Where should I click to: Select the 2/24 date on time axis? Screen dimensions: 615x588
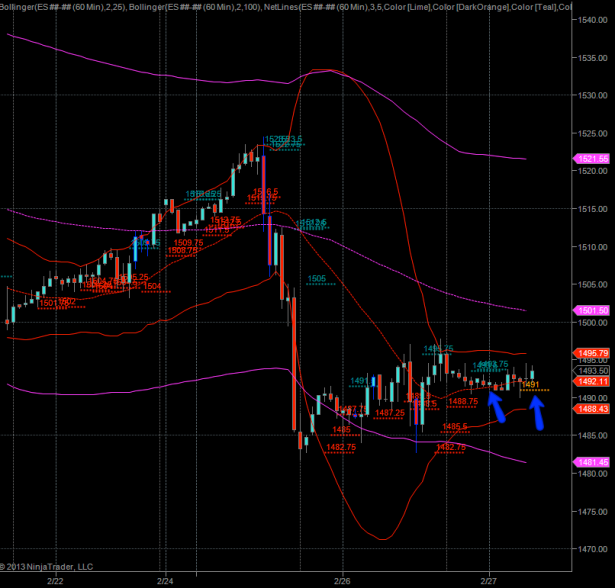coord(167,579)
